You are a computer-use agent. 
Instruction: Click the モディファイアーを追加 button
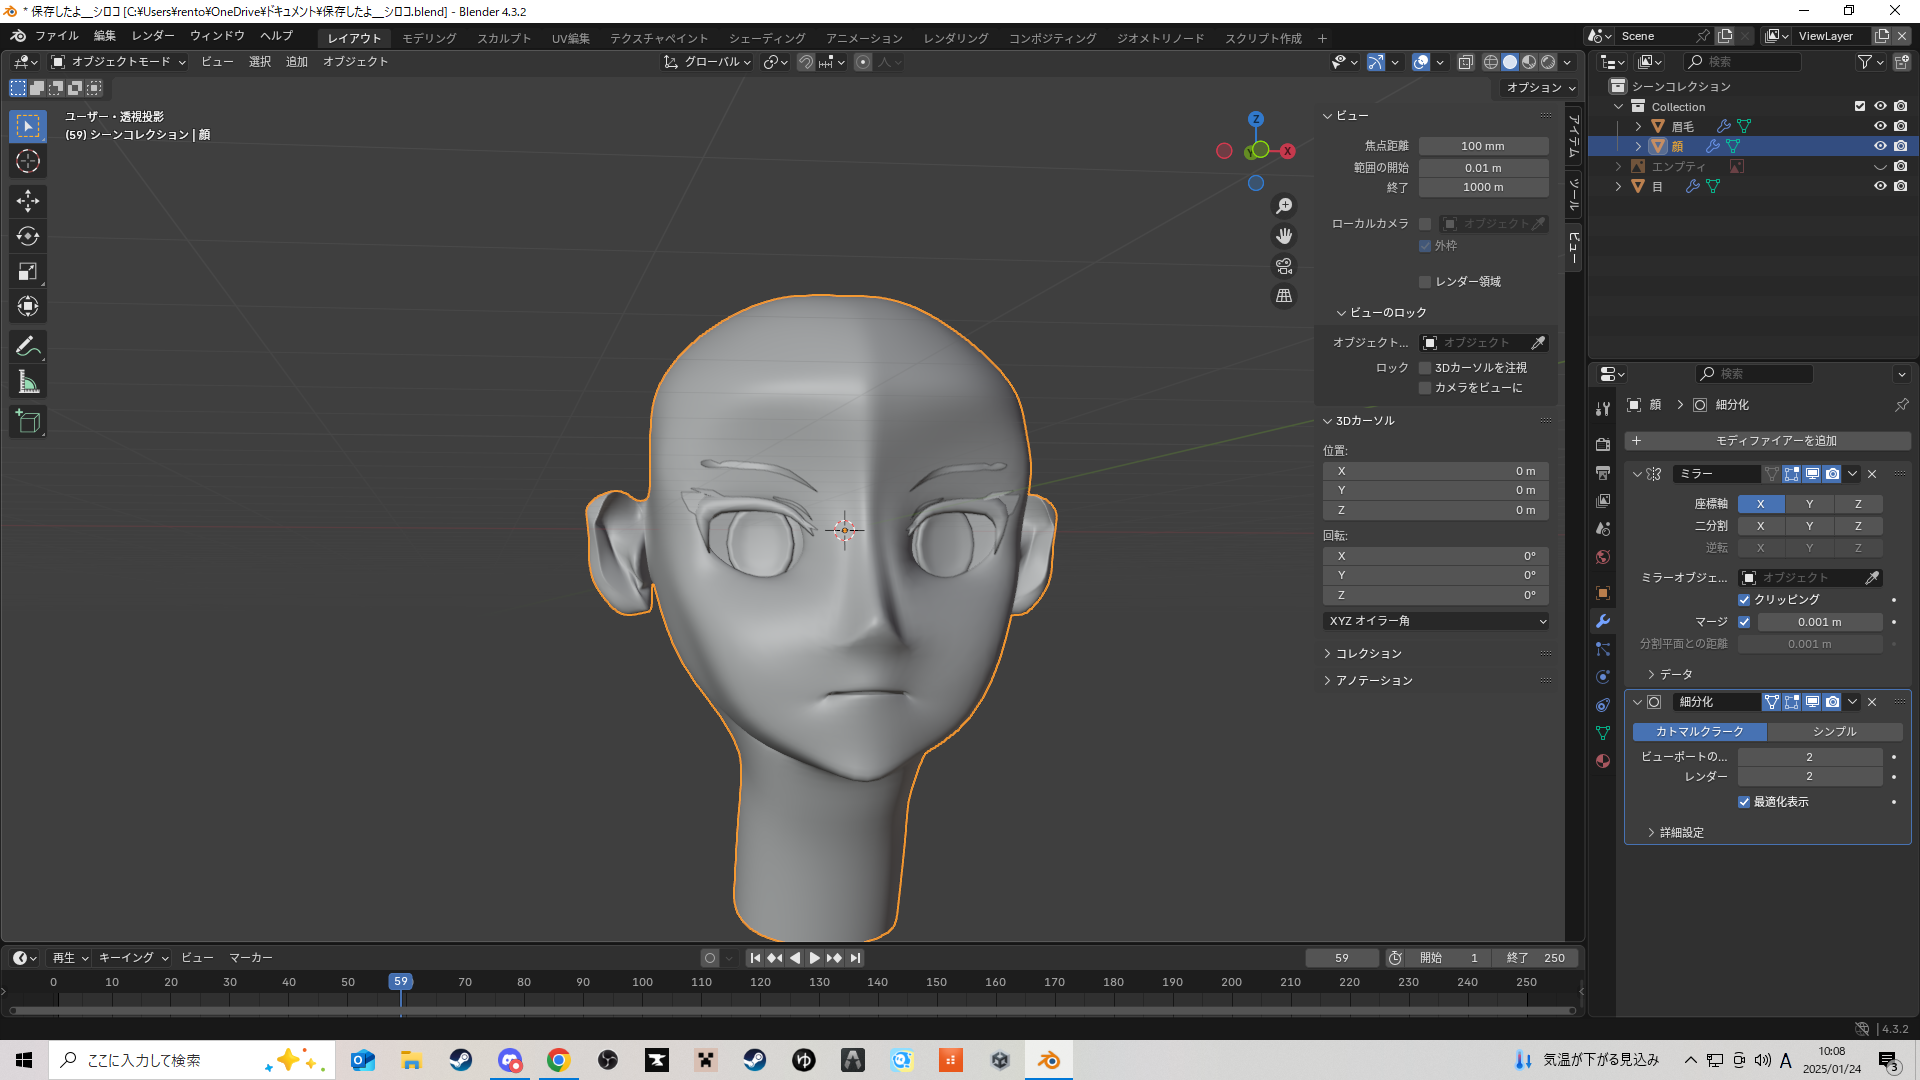click(1768, 441)
